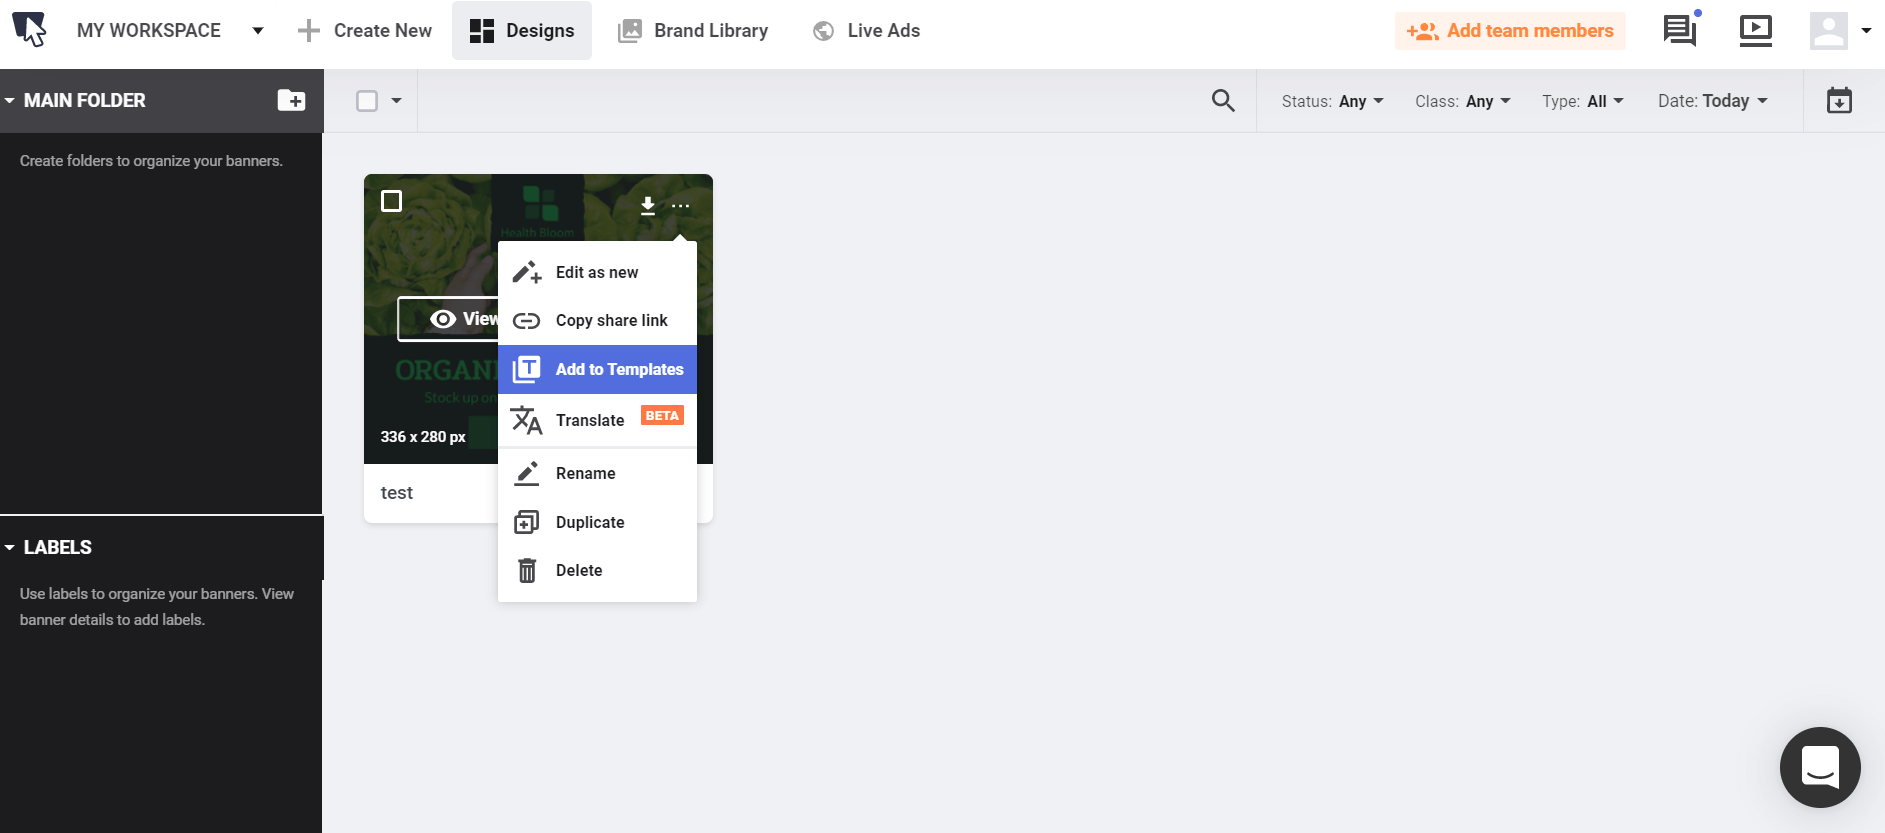
Task: Click the Translate language icon
Action: click(x=527, y=420)
